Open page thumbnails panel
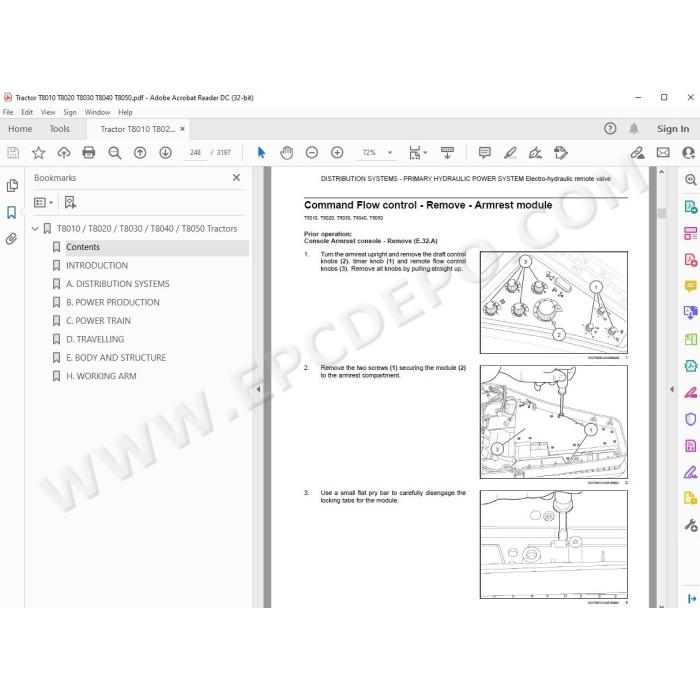700x700 pixels. pos(12,185)
